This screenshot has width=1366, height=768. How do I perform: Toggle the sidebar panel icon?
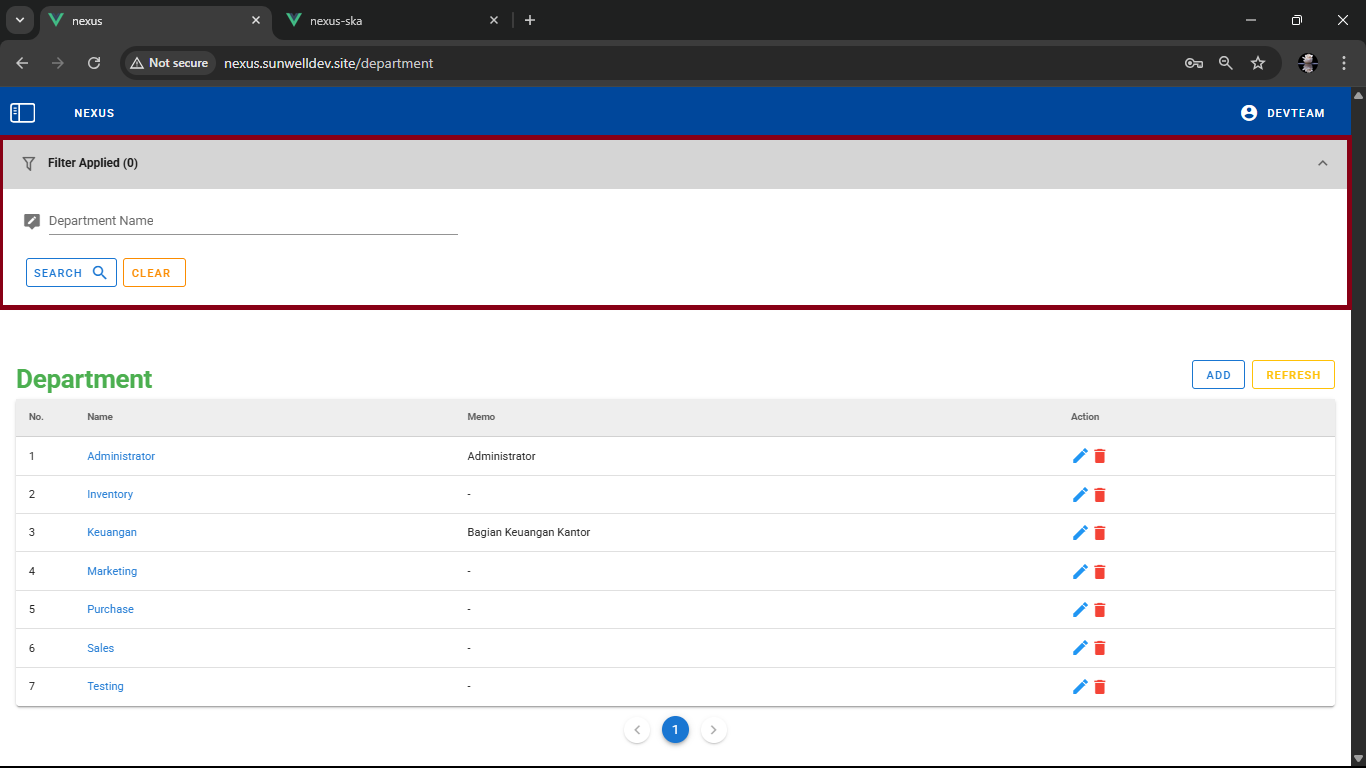[x=23, y=113]
